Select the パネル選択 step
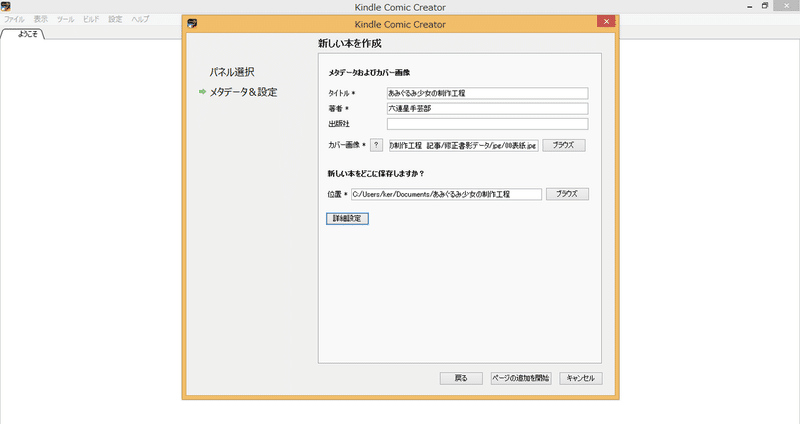This screenshot has height=424, width=800. pos(232,72)
